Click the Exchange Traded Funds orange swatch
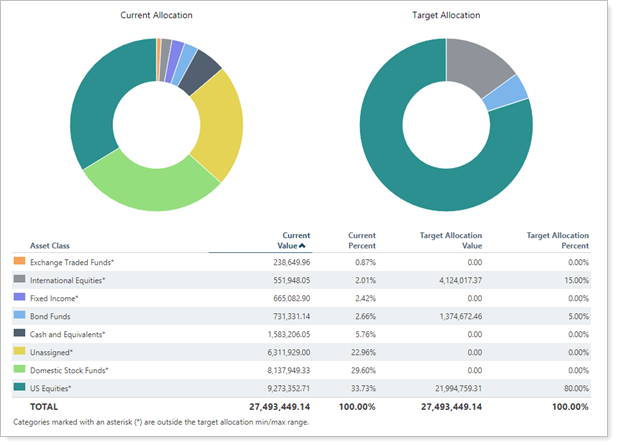The height and width of the screenshot is (446, 617). click(20, 261)
